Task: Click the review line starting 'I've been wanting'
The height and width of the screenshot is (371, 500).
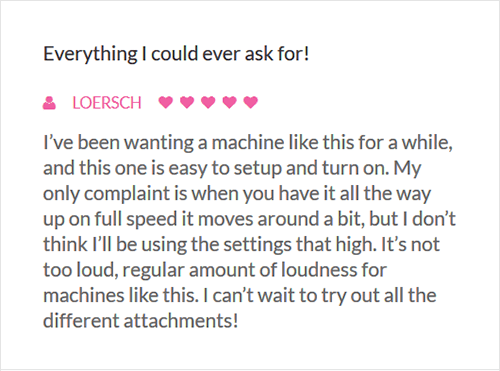Action: (248, 143)
